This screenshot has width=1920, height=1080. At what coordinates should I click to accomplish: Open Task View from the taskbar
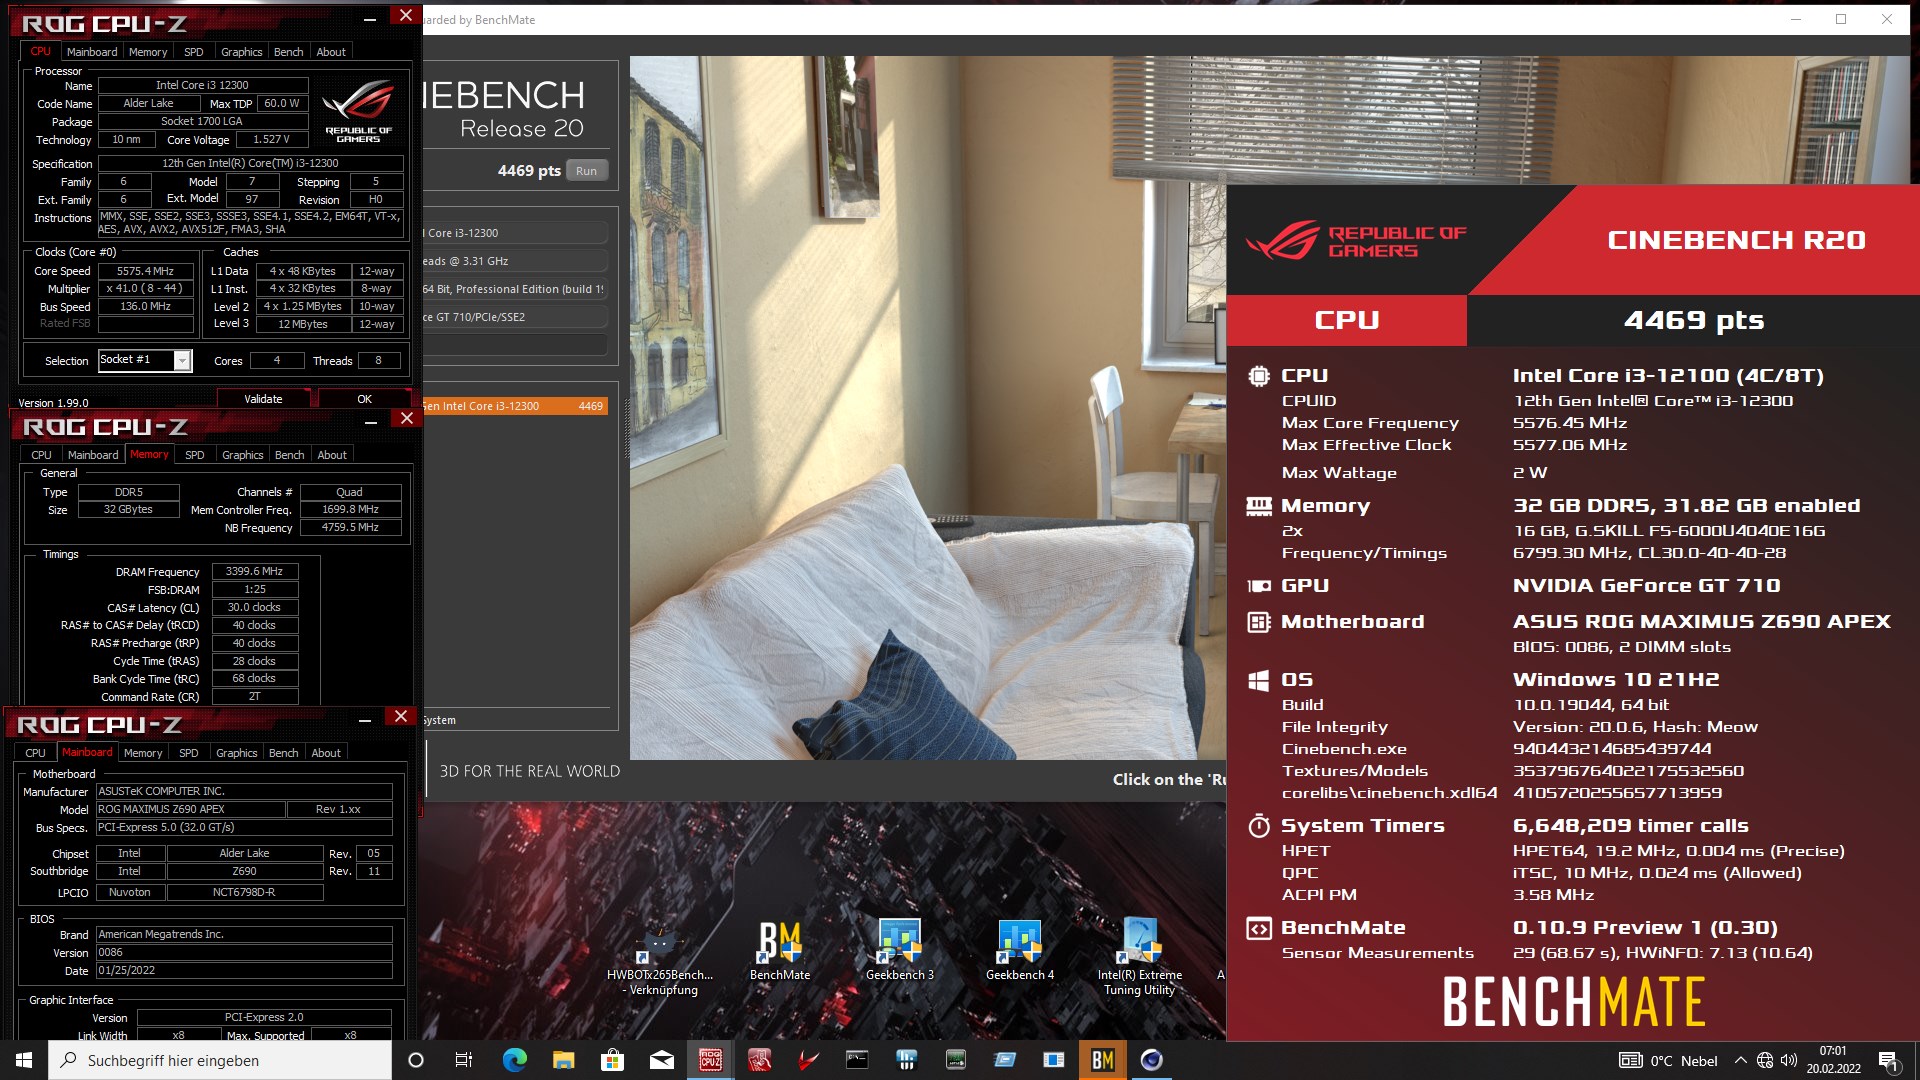(x=464, y=1060)
